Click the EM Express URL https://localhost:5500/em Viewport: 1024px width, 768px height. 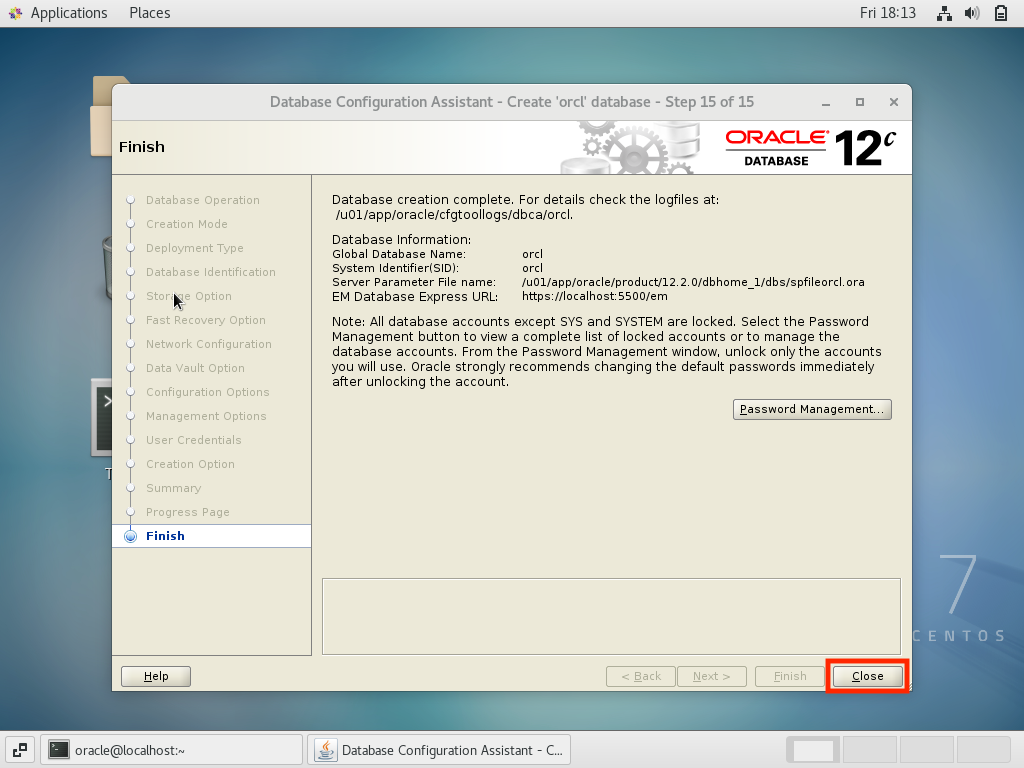click(x=594, y=296)
